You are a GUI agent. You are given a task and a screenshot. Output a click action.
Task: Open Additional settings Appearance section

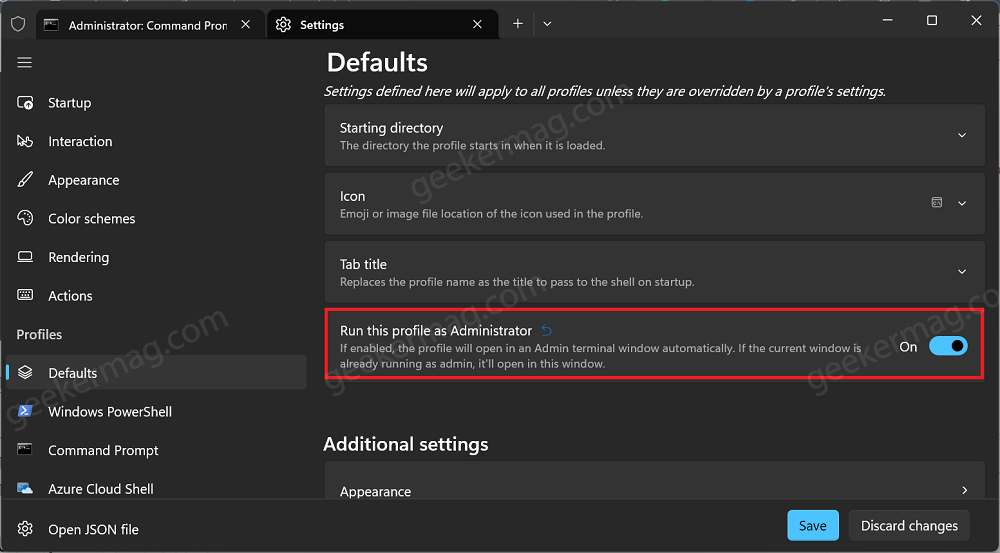tap(654, 482)
